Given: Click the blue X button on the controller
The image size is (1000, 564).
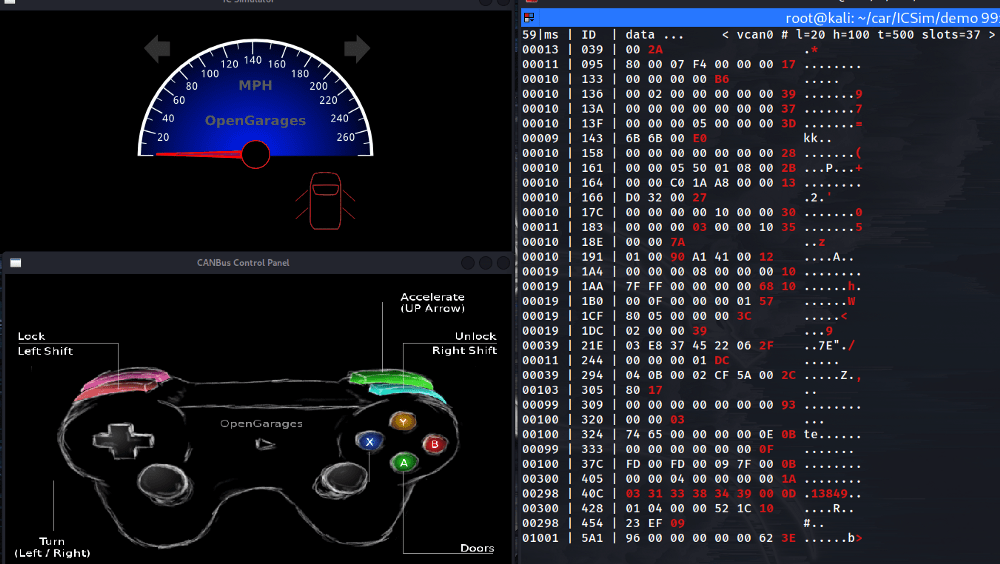Looking at the screenshot, I should [x=369, y=442].
